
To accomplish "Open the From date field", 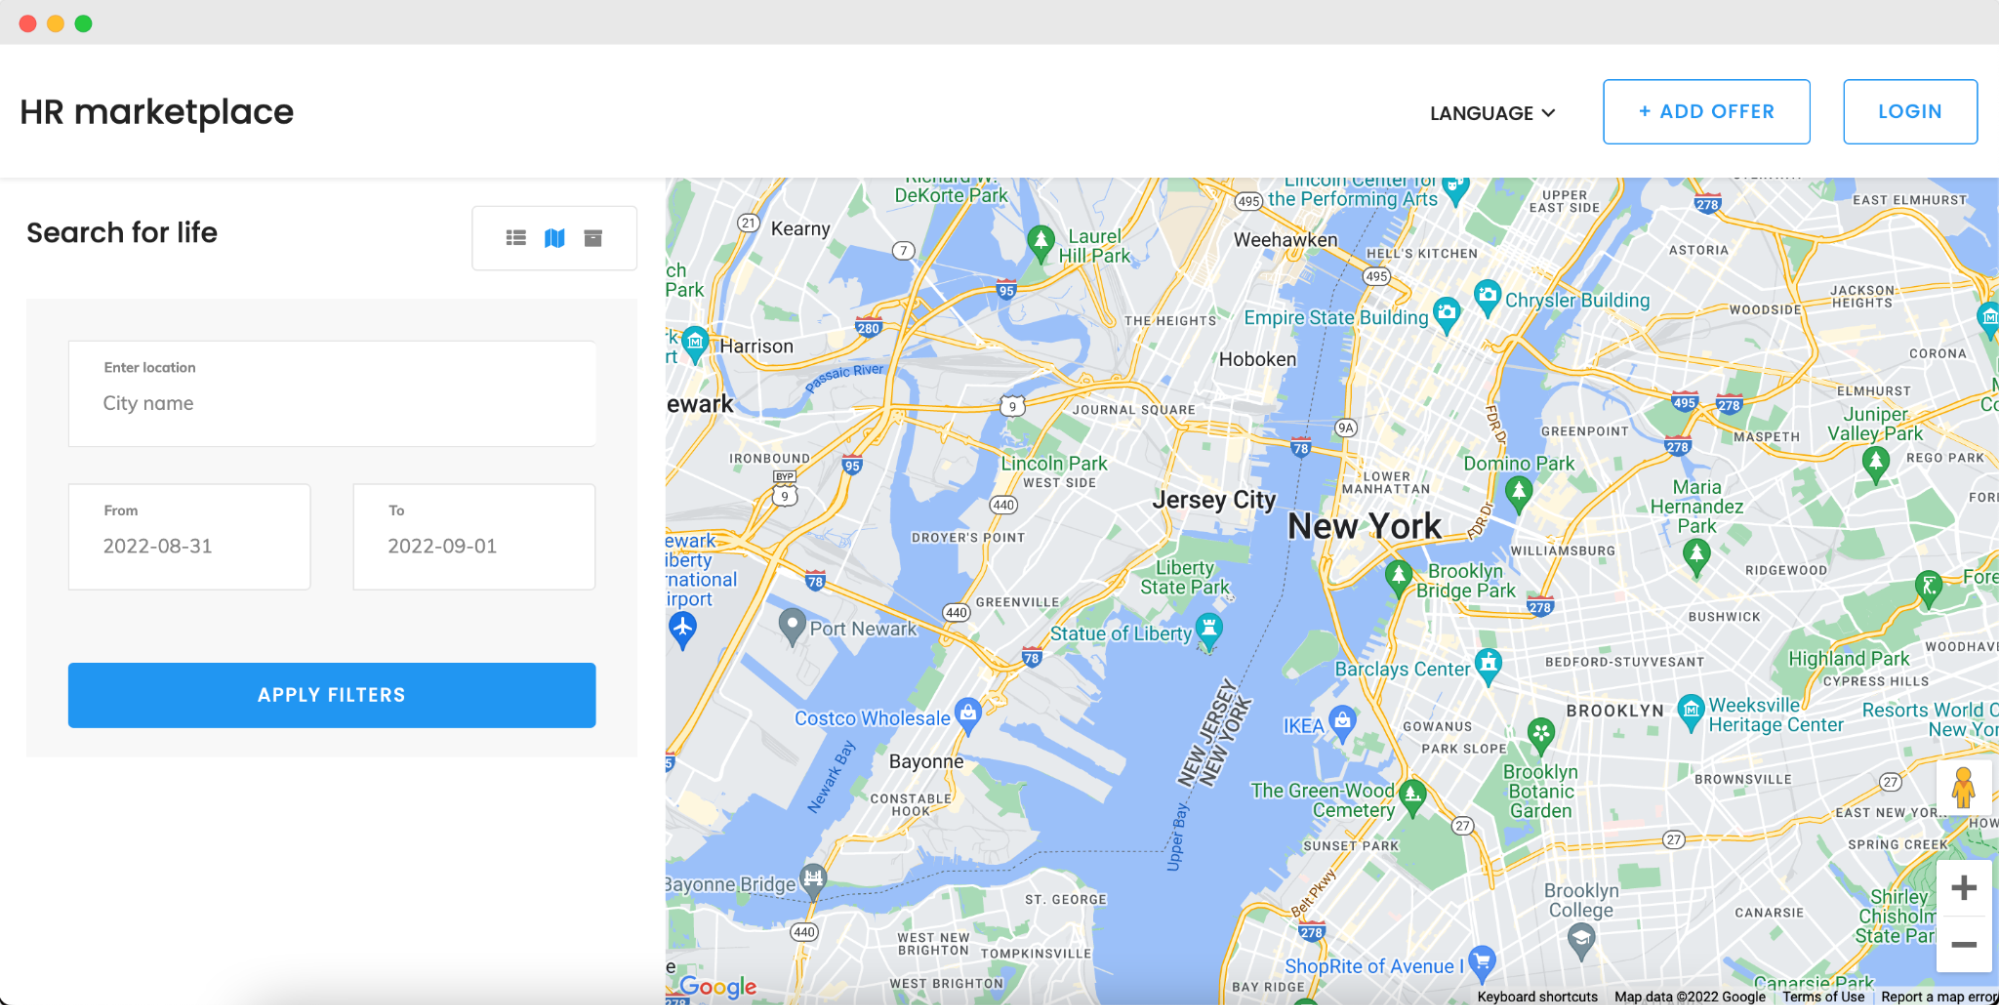I will click(x=189, y=537).
